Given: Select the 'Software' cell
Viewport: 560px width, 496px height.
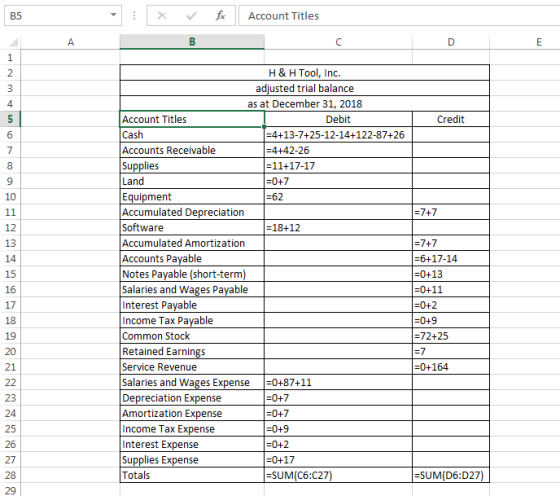Looking at the screenshot, I should tap(192, 227).
